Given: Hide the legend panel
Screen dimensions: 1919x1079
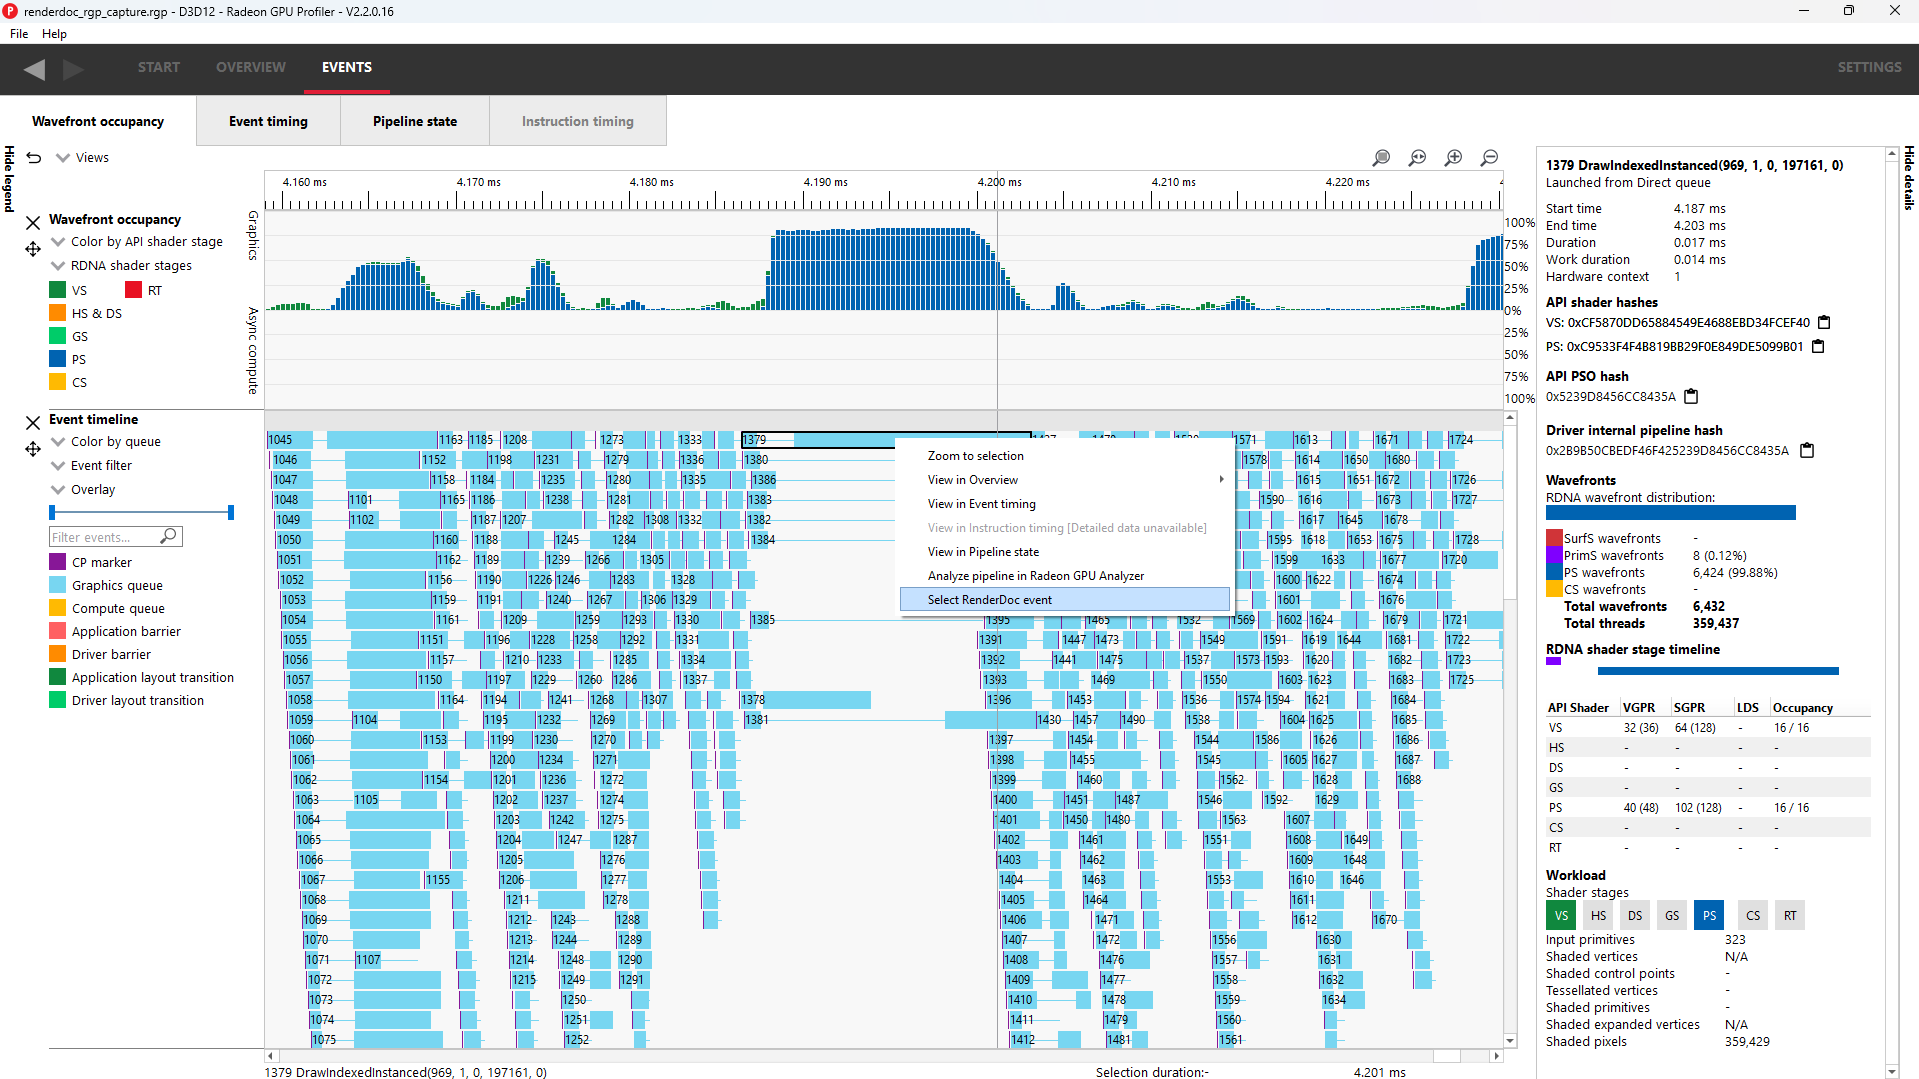Looking at the screenshot, I should click(9, 178).
